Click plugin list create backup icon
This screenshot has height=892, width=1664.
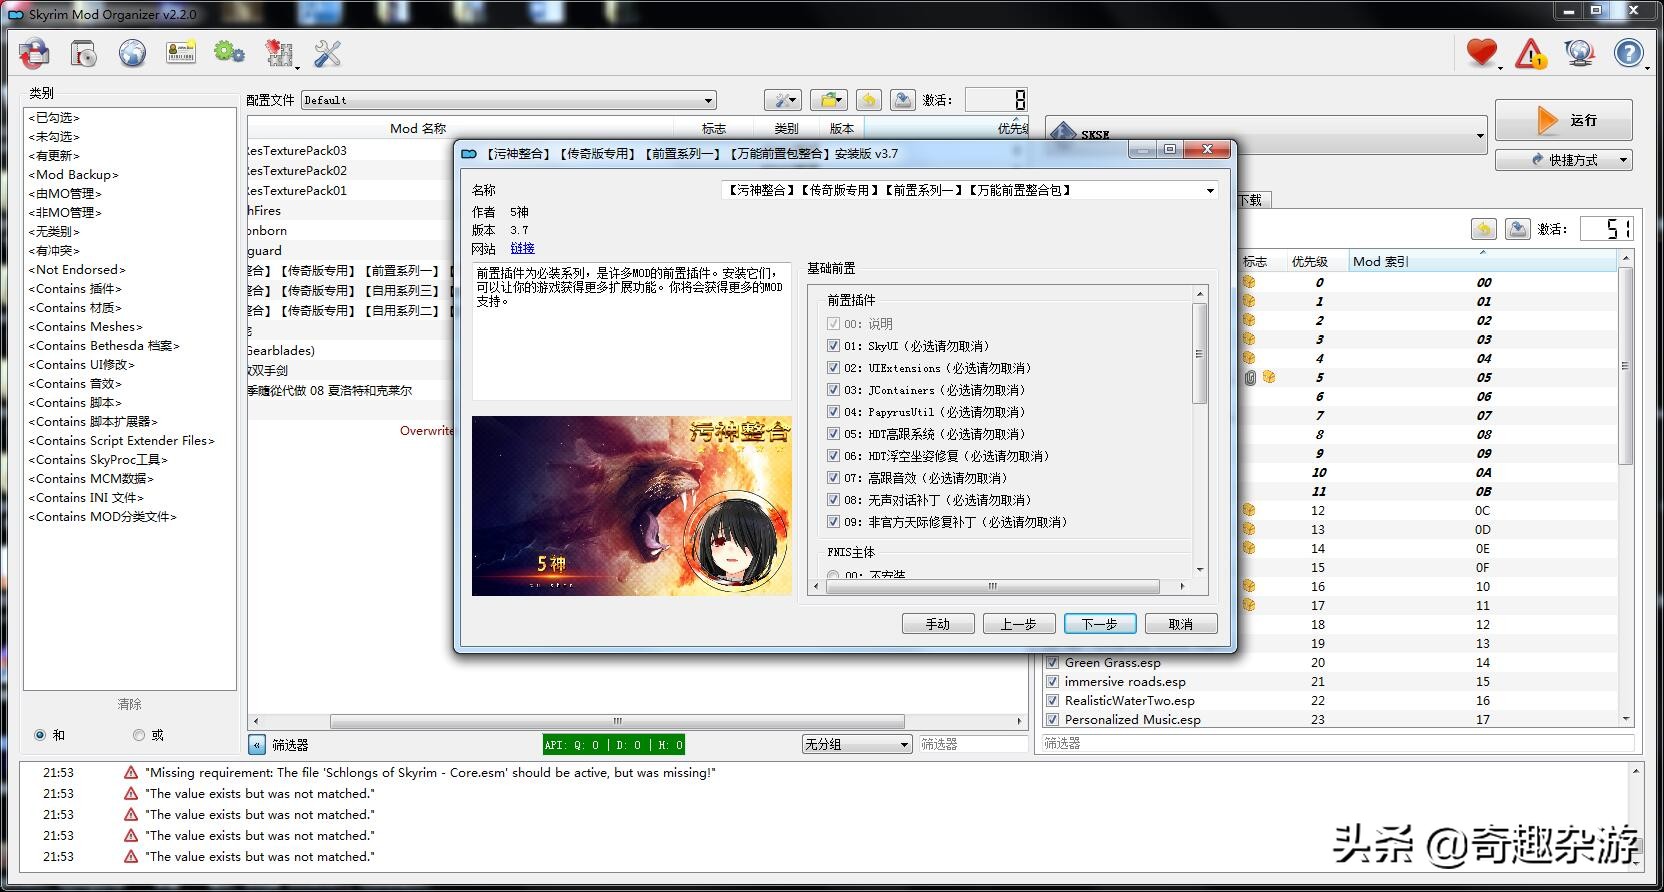tap(1517, 229)
